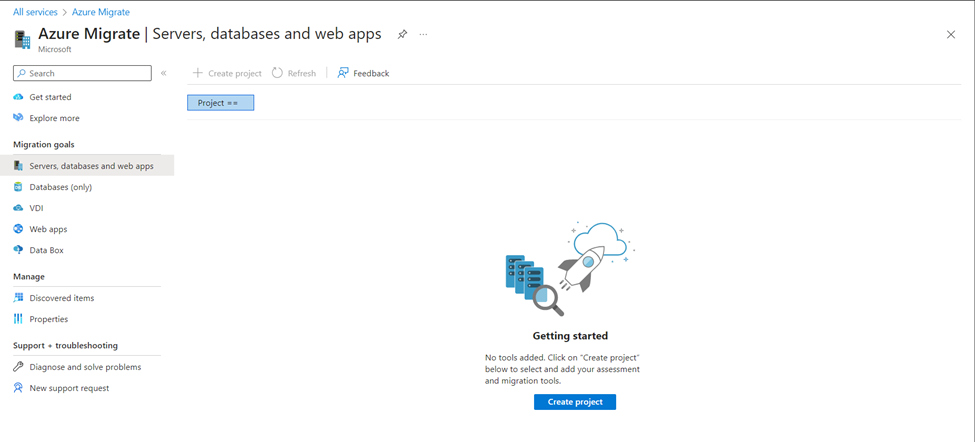Click the Feedback toolbar button

point(363,73)
